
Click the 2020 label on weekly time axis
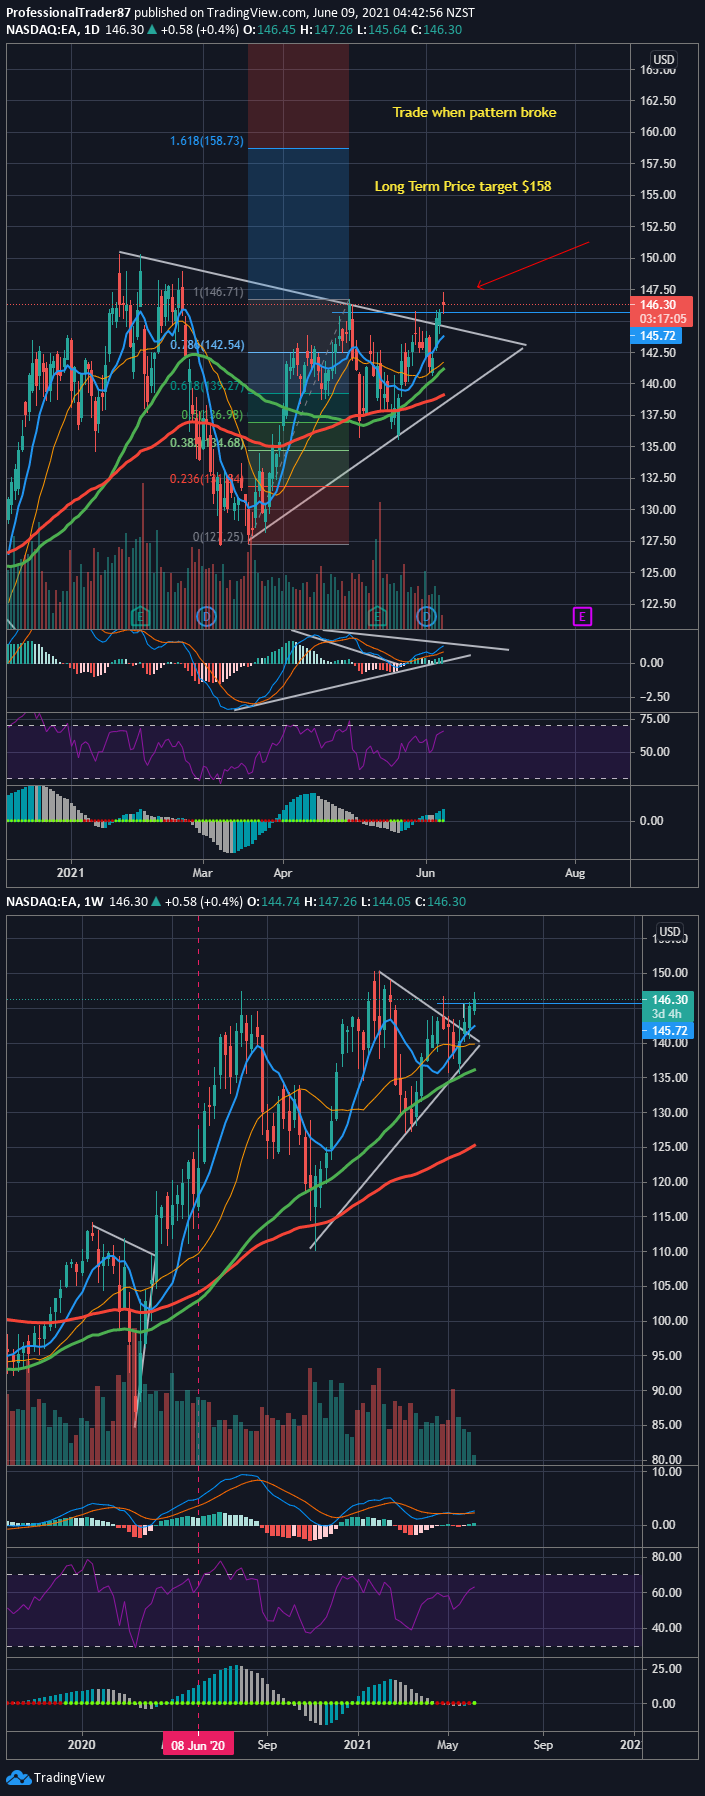click(82, 1745)
